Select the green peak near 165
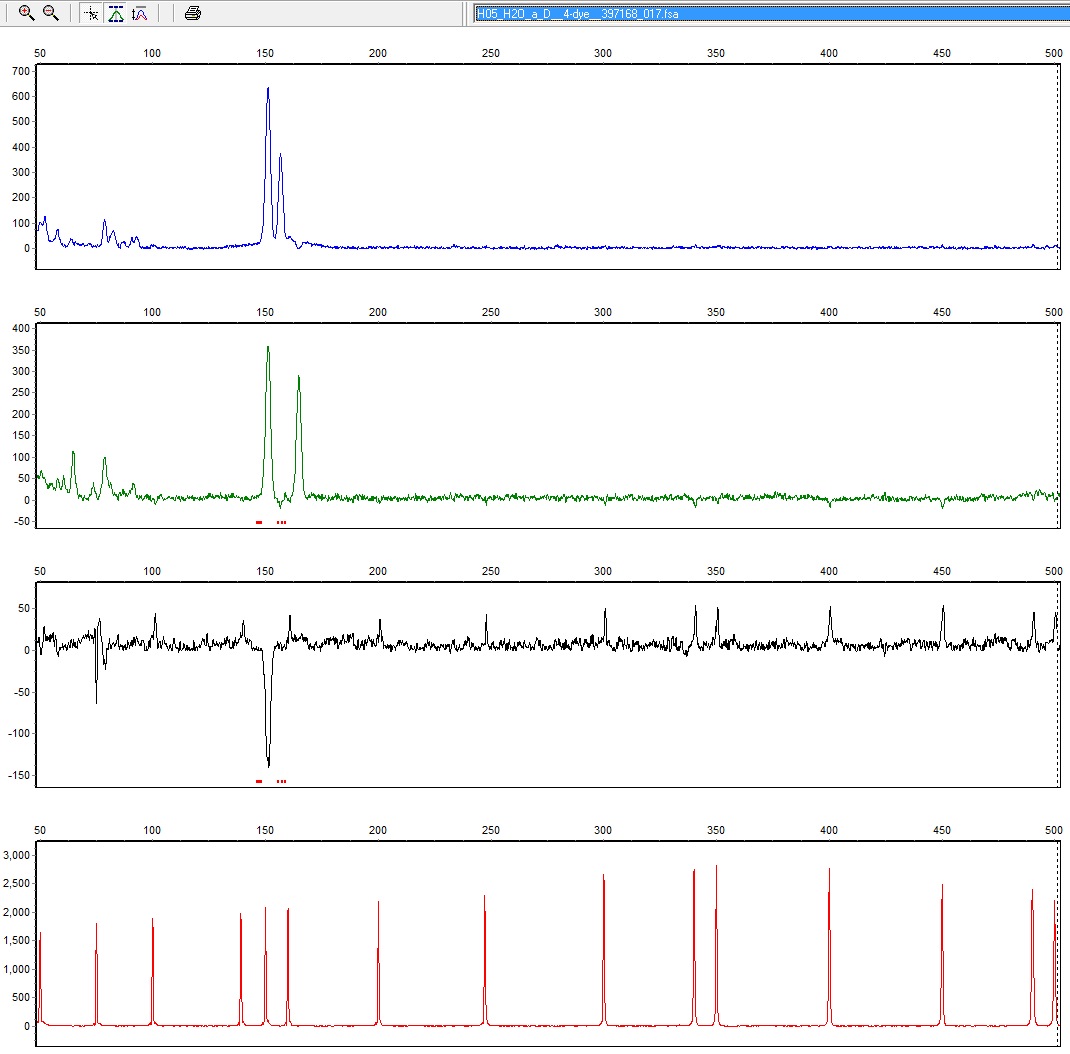 [299, 378]
